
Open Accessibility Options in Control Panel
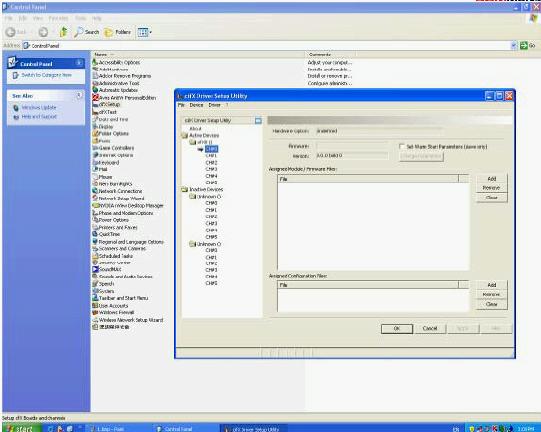[x=116, y=62]
